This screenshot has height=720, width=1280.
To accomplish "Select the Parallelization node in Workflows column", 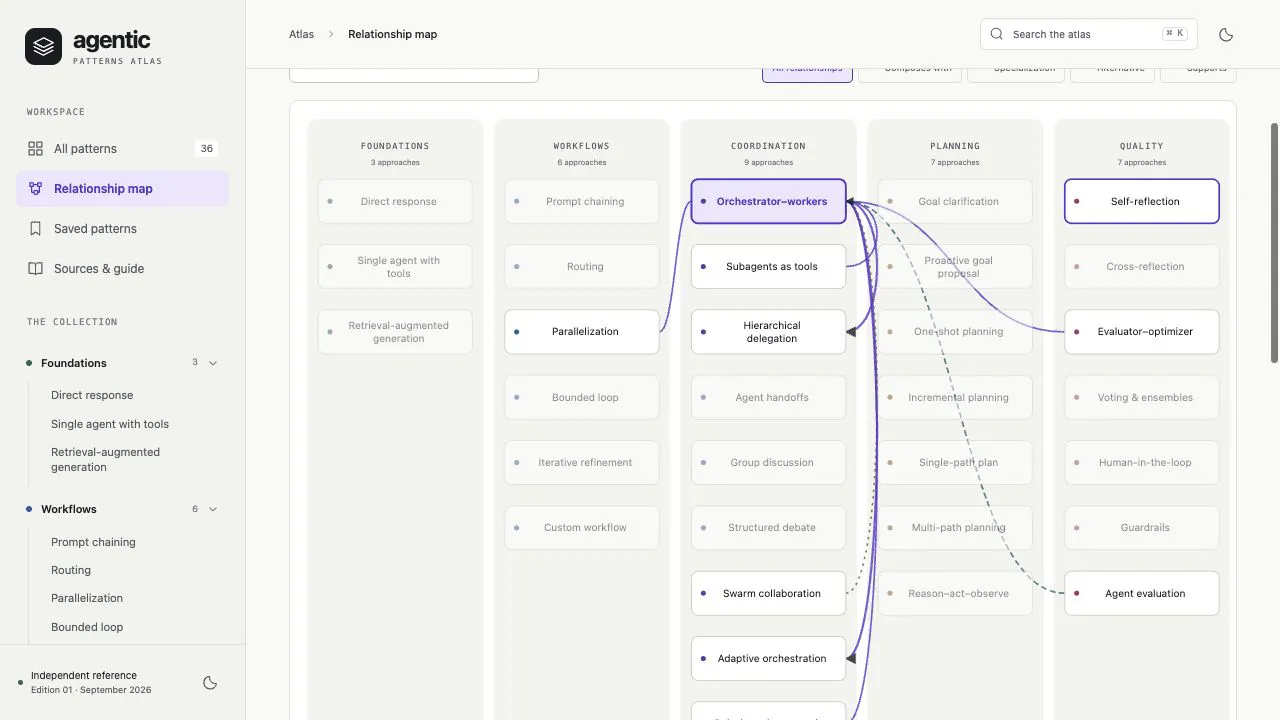I will point(582,332).
